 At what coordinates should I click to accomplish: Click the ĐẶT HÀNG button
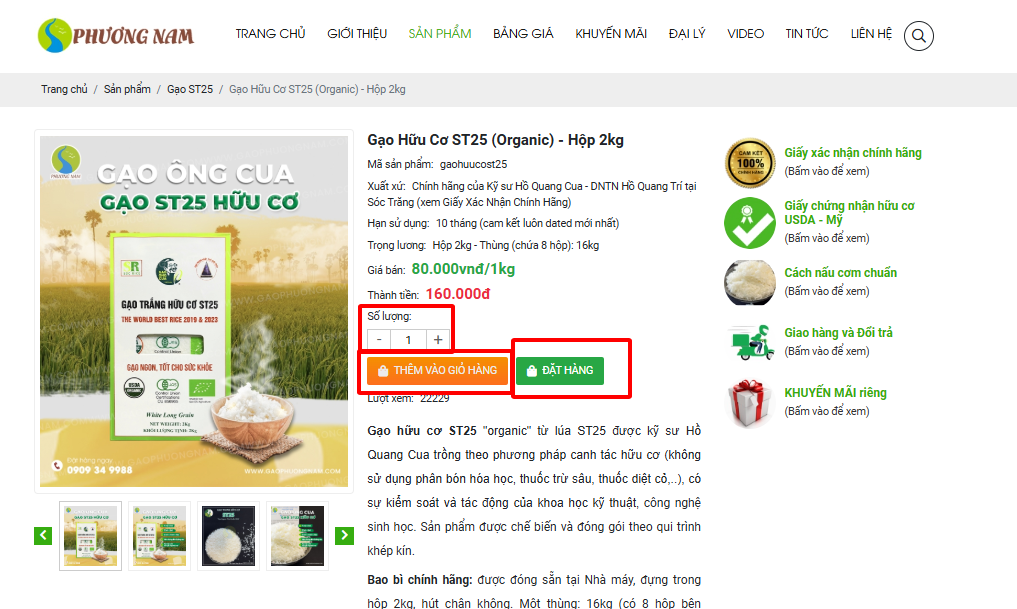point(560,370)
